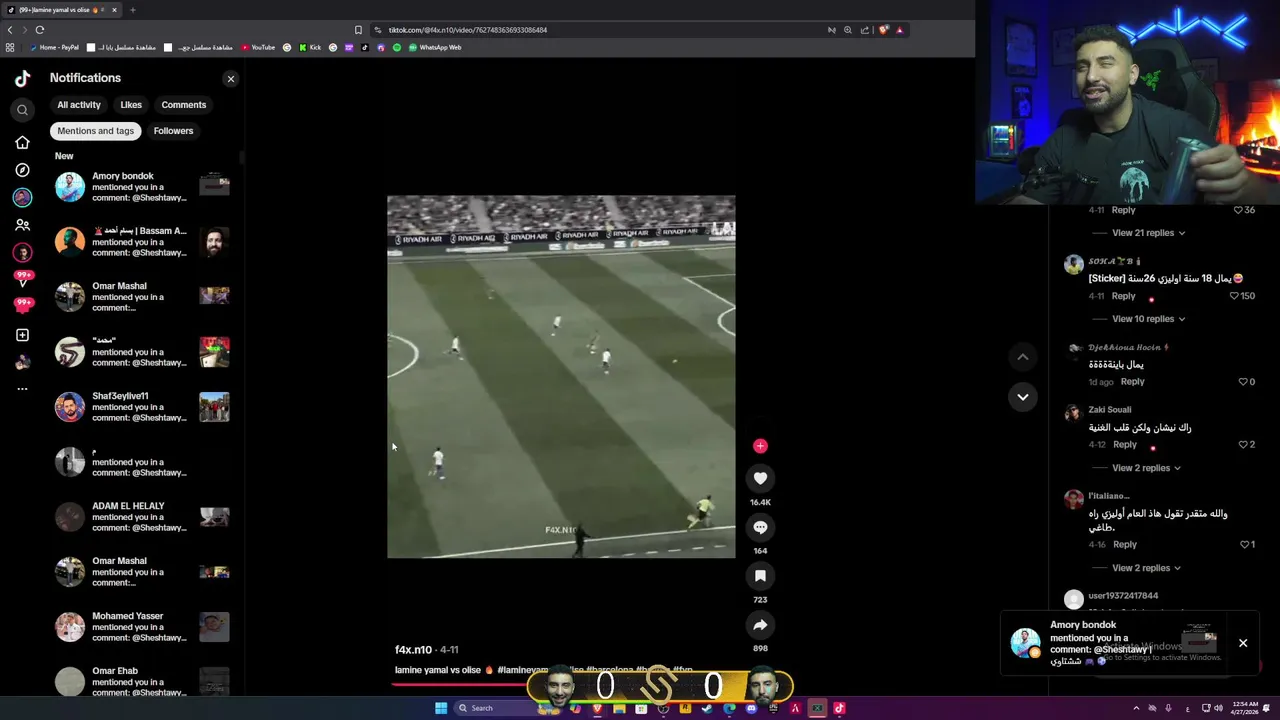This screenshot has width=1280, height=720.
Task: Open a new browser tab
Action: click(x=132, y=10)
